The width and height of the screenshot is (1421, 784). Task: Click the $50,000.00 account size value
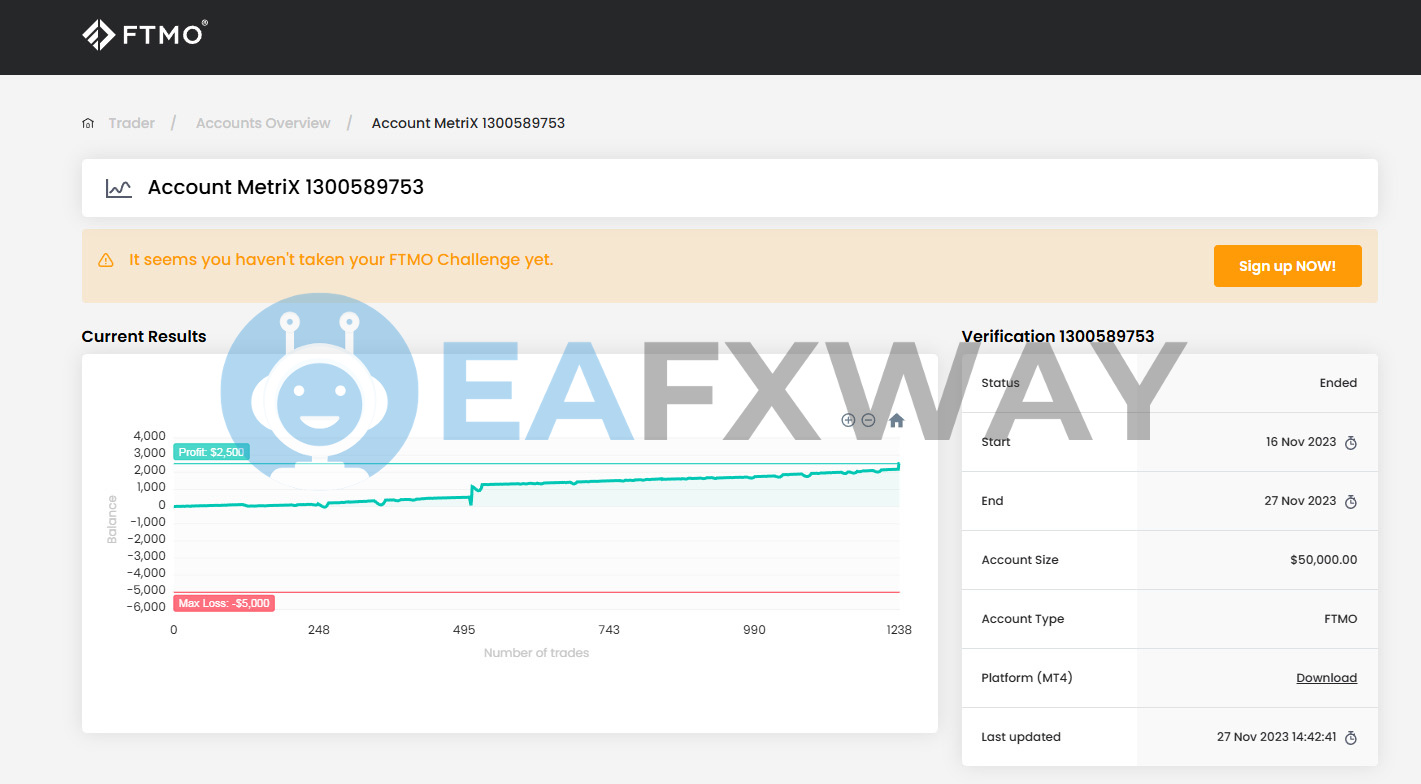coord(1323,560)
